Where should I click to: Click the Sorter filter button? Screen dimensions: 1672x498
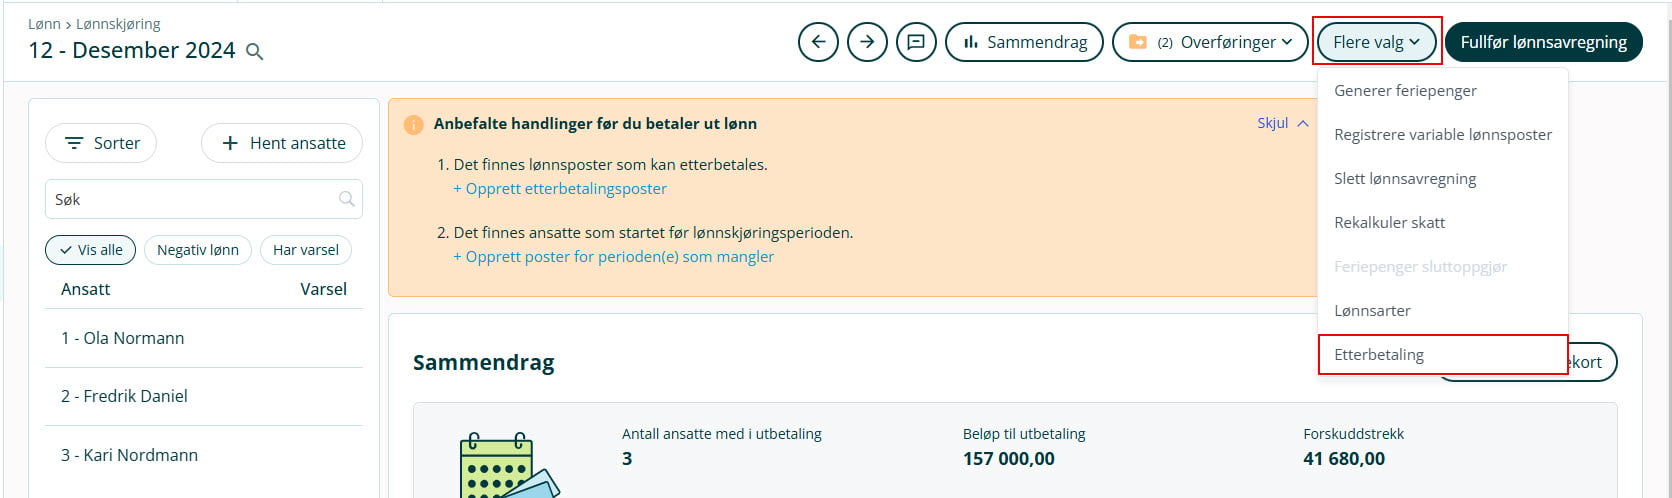coord(101,143)
